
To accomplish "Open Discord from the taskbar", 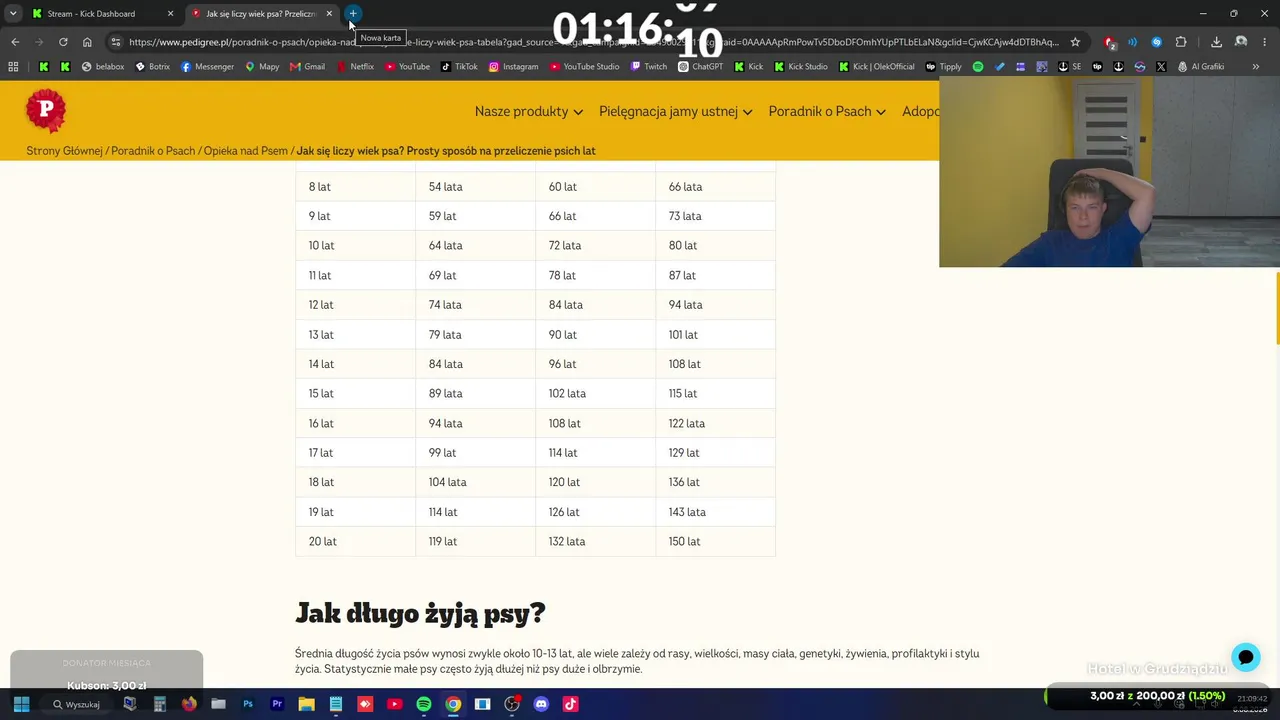I will (x=541, y=704).
